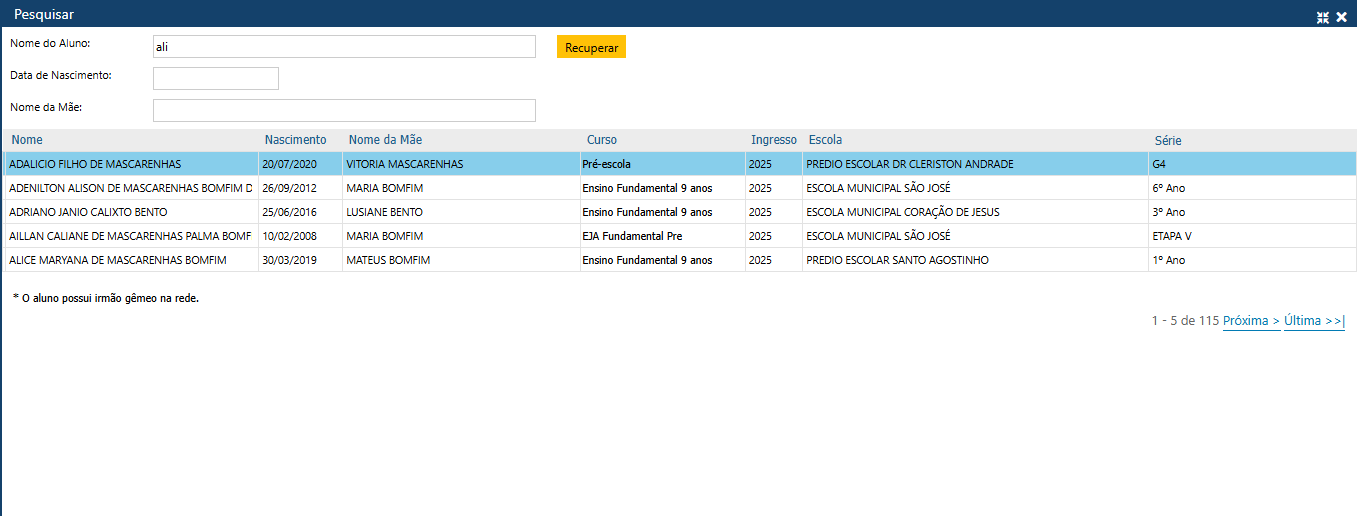
Task: Select the EJA Fundamental Pre course row
Action: (x=632, y=236)
